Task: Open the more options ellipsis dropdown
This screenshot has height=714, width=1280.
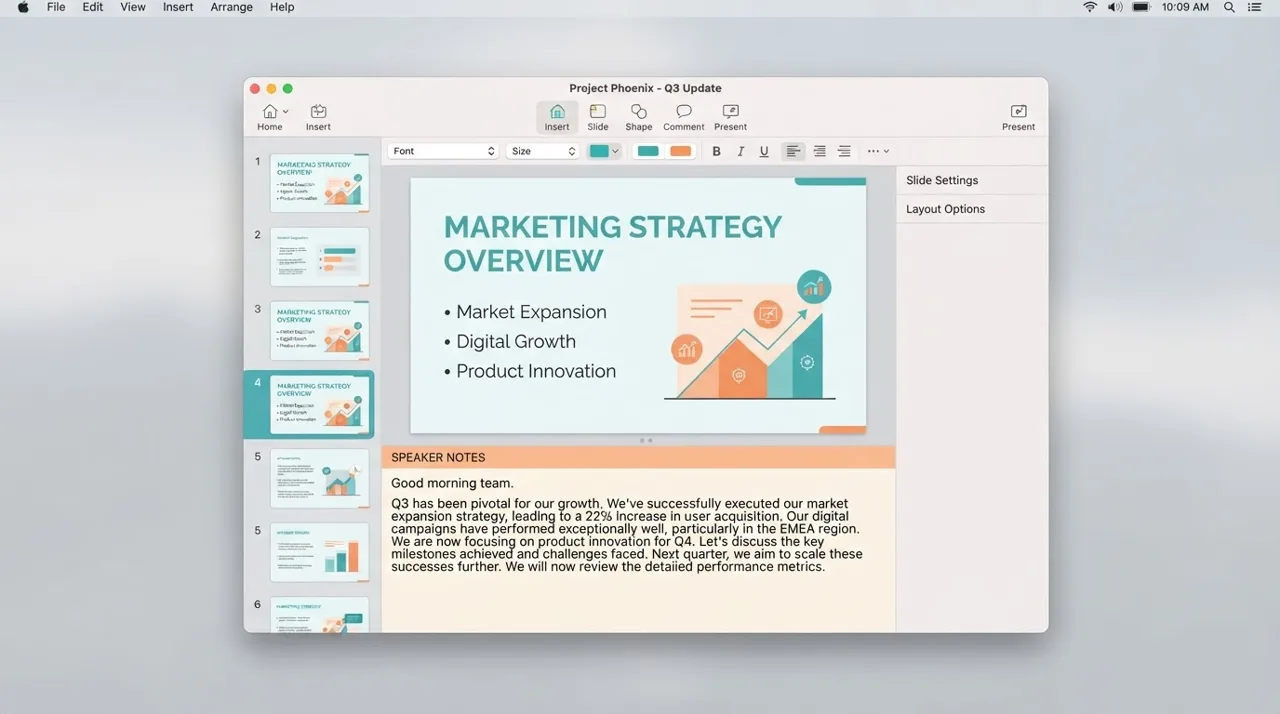Action: [x=878, y=151]
